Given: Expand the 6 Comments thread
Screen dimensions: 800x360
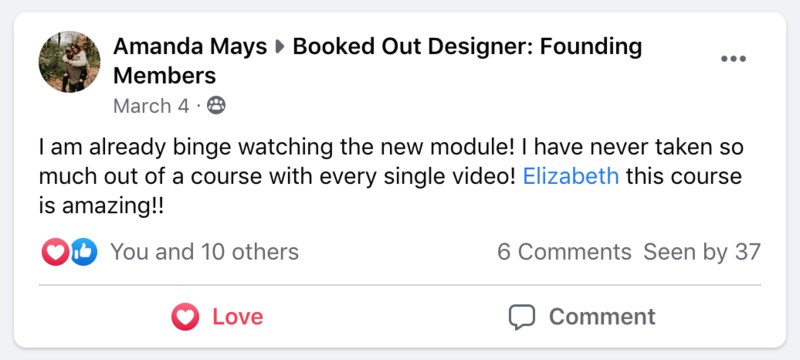Looking at the screenshot, I should click(564, 252).
